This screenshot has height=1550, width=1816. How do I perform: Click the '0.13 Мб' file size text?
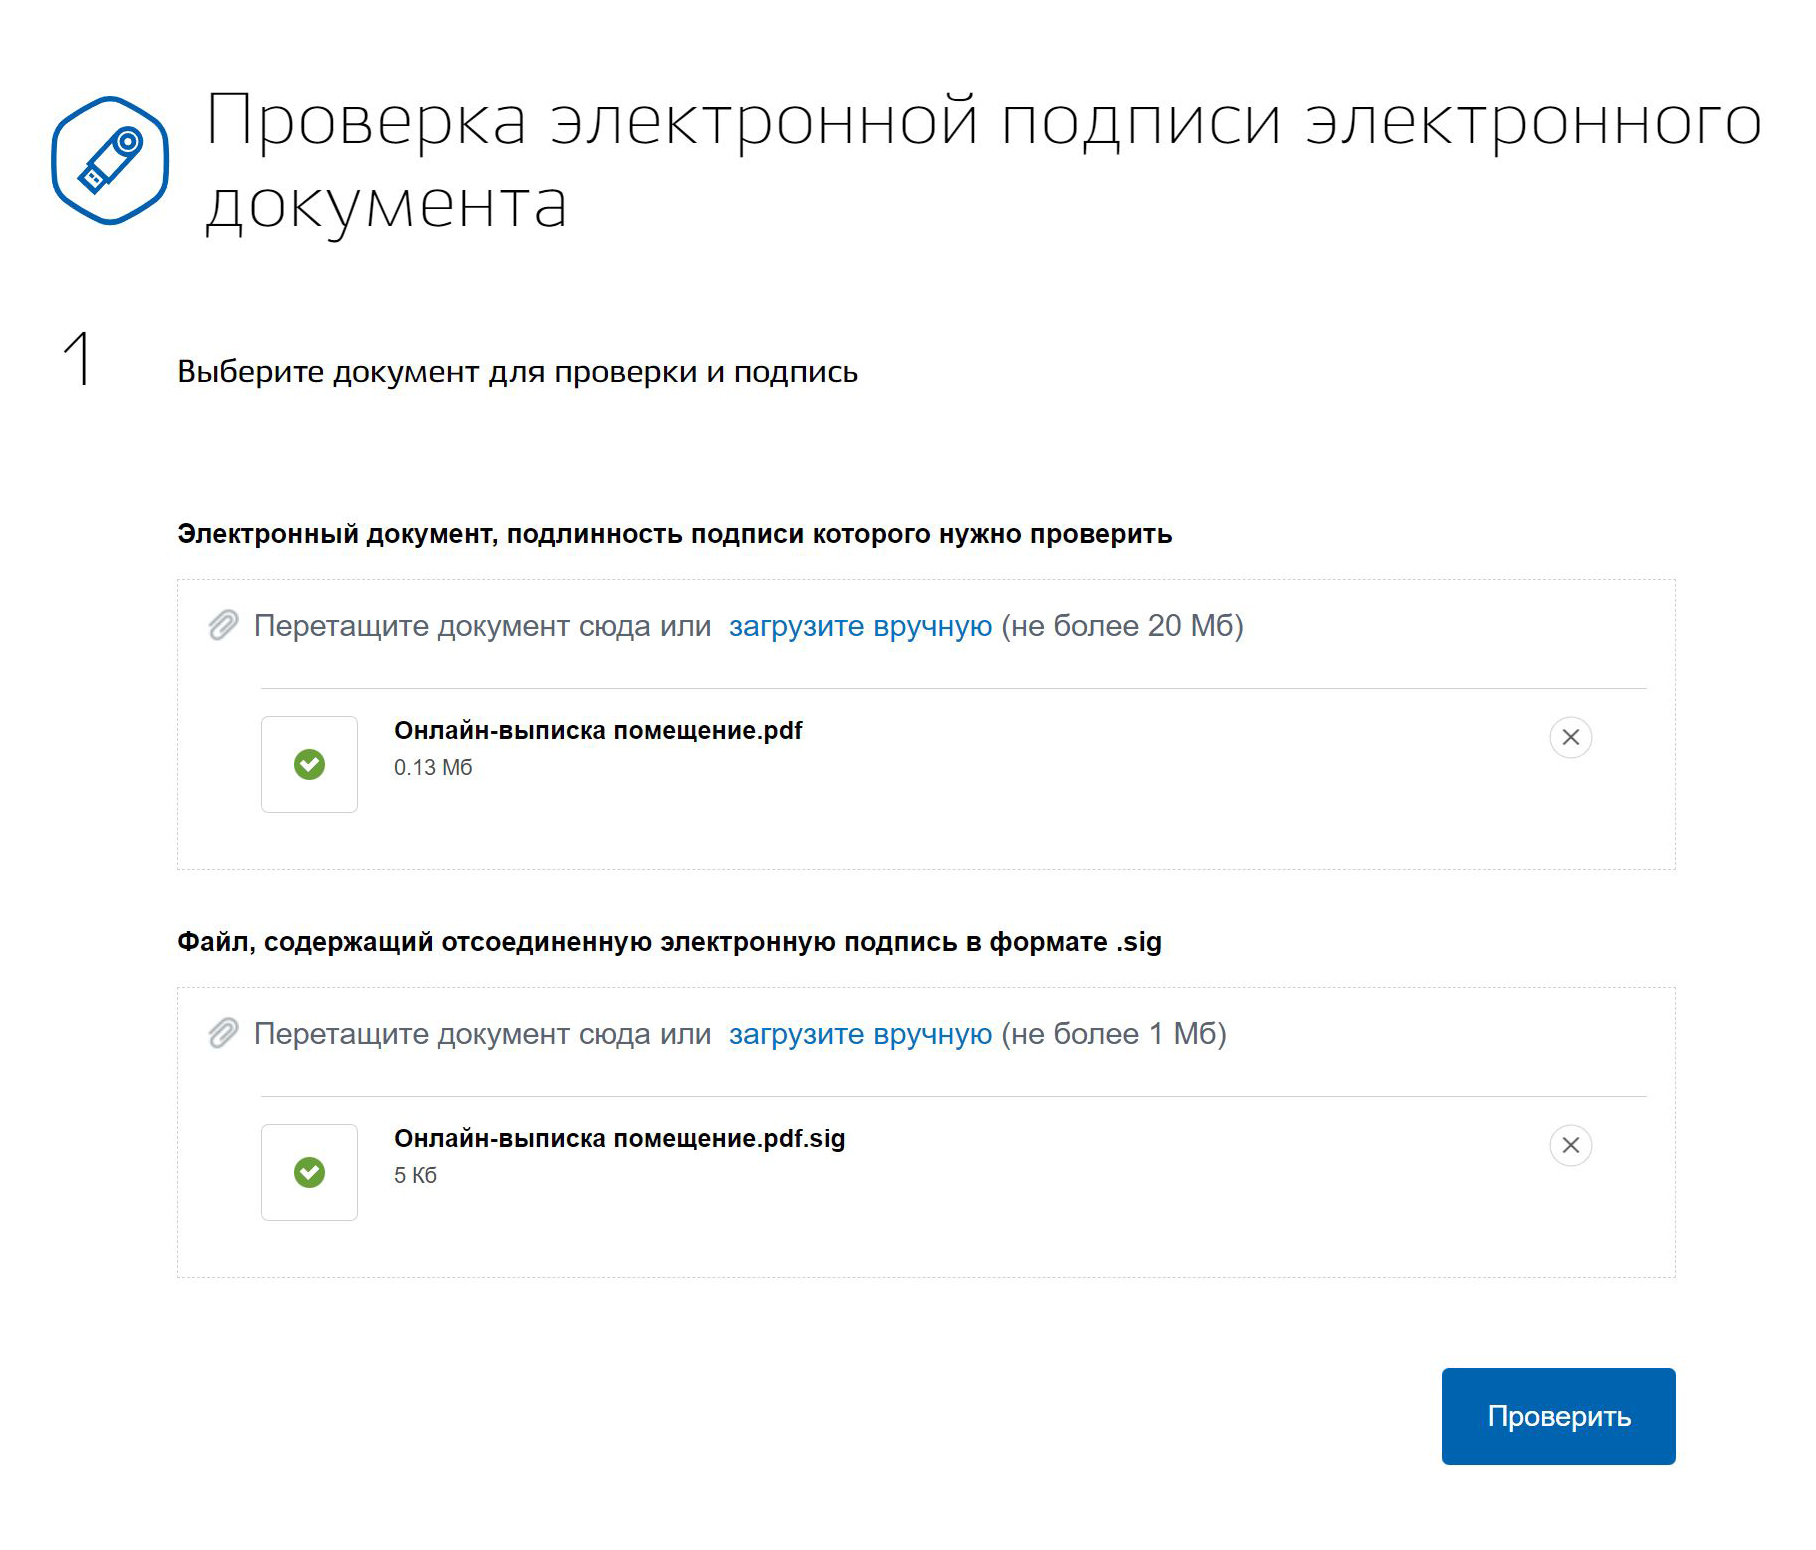click(x=433, y=768)
